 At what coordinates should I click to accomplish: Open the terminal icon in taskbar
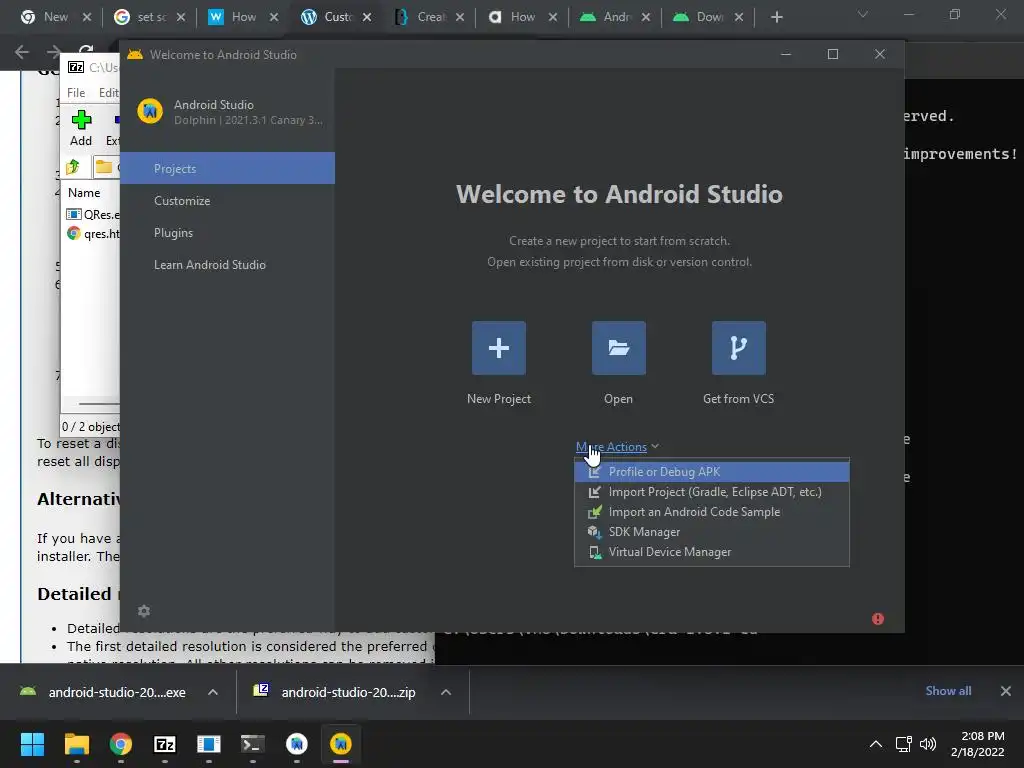point(253,744)
